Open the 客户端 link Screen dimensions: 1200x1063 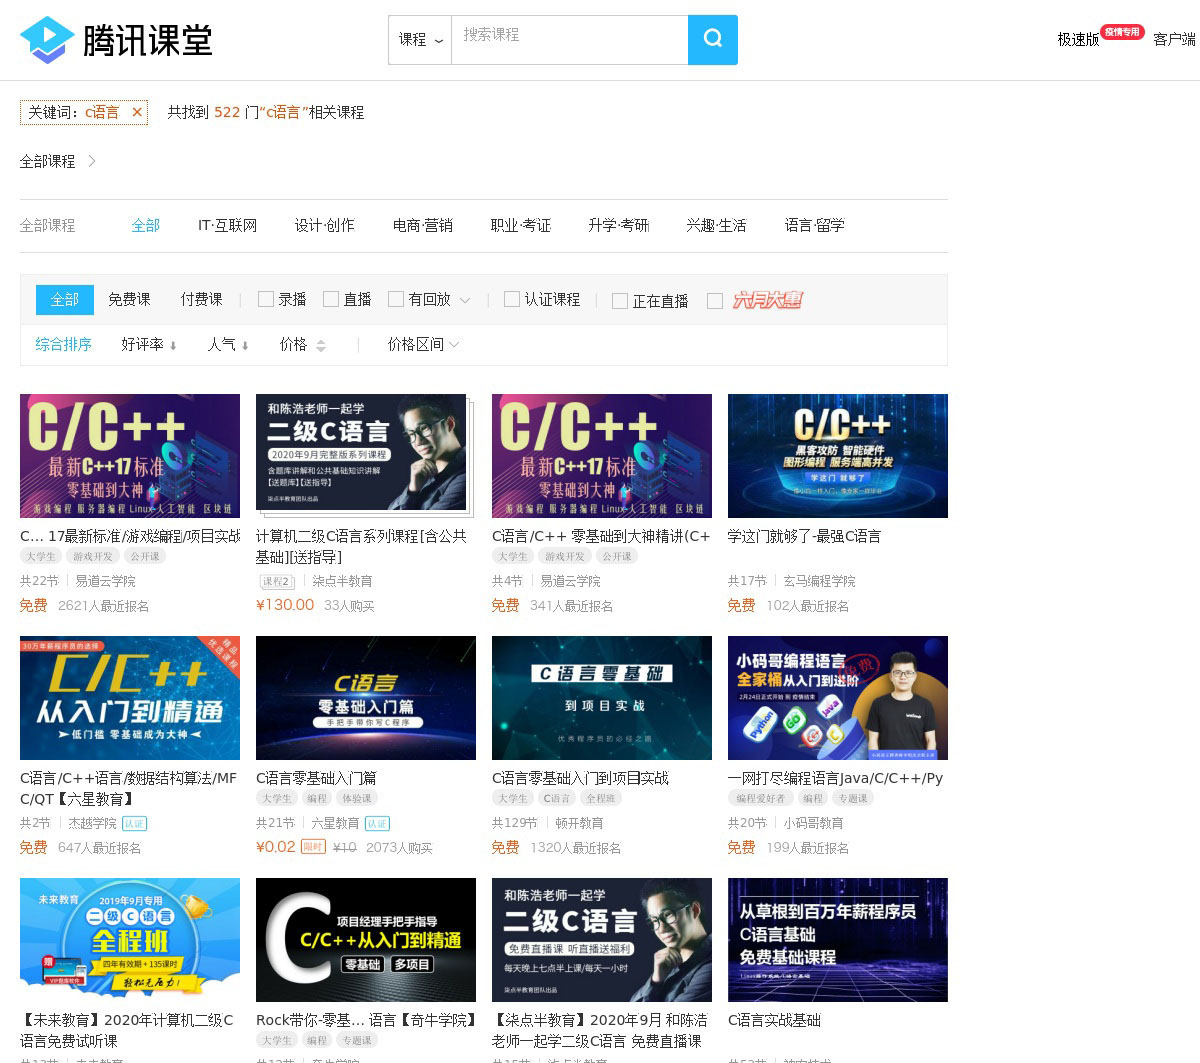[x=1174, y=39]
